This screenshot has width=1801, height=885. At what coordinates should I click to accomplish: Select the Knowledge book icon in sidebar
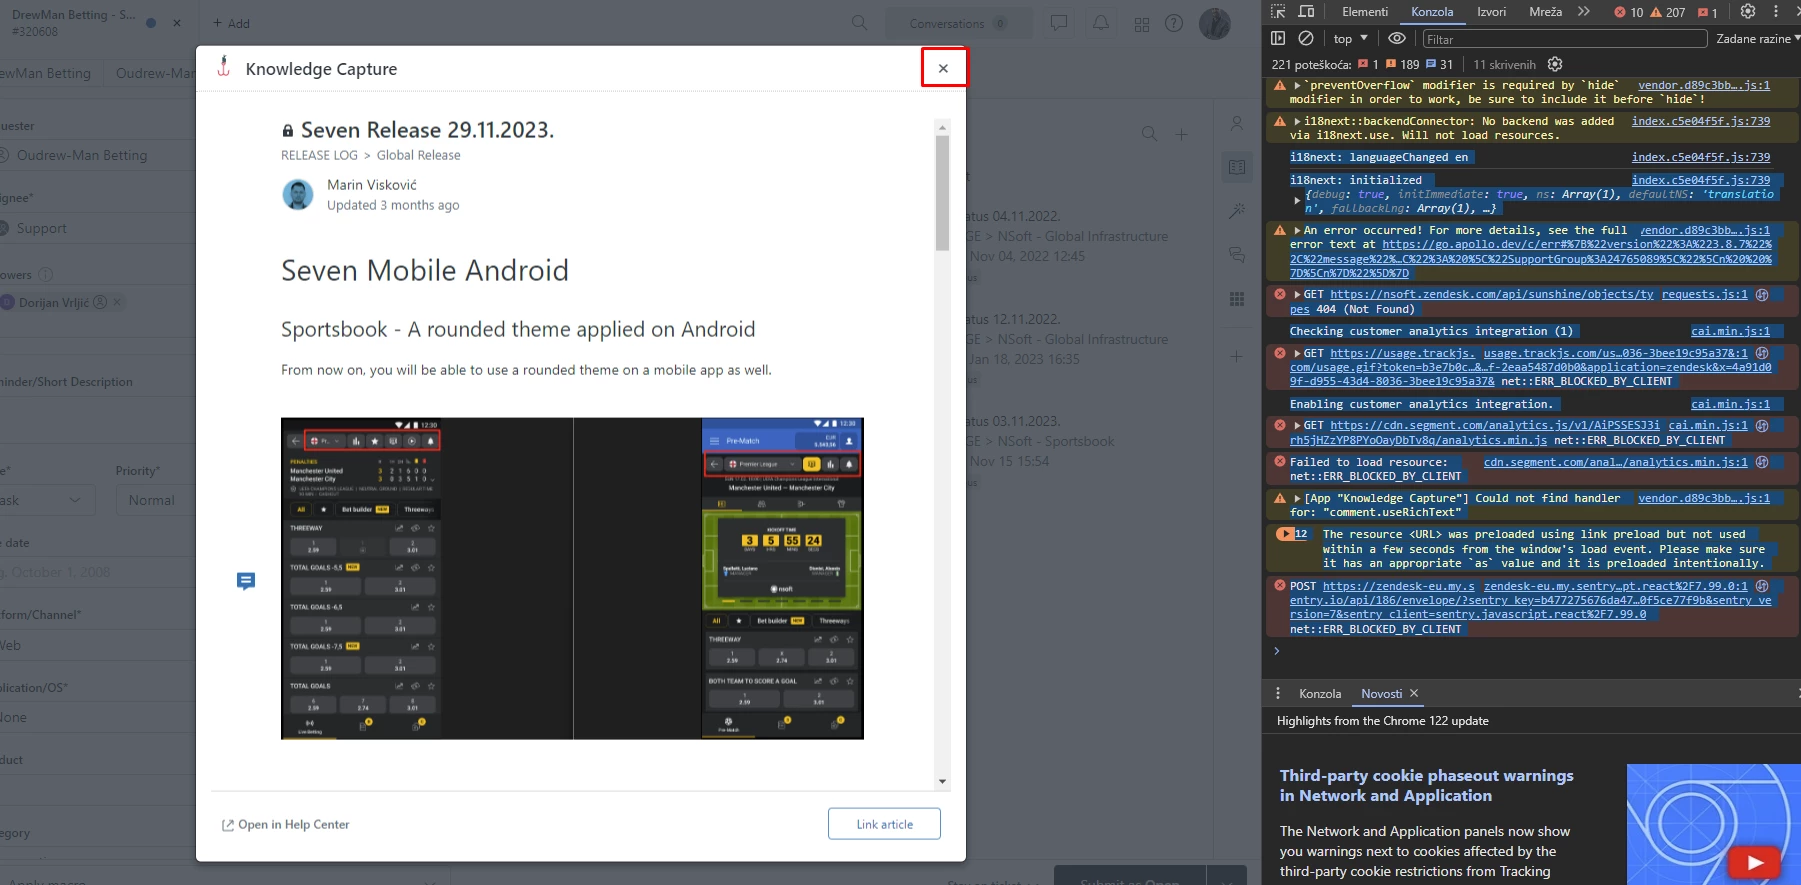[x=1237, y=167]
